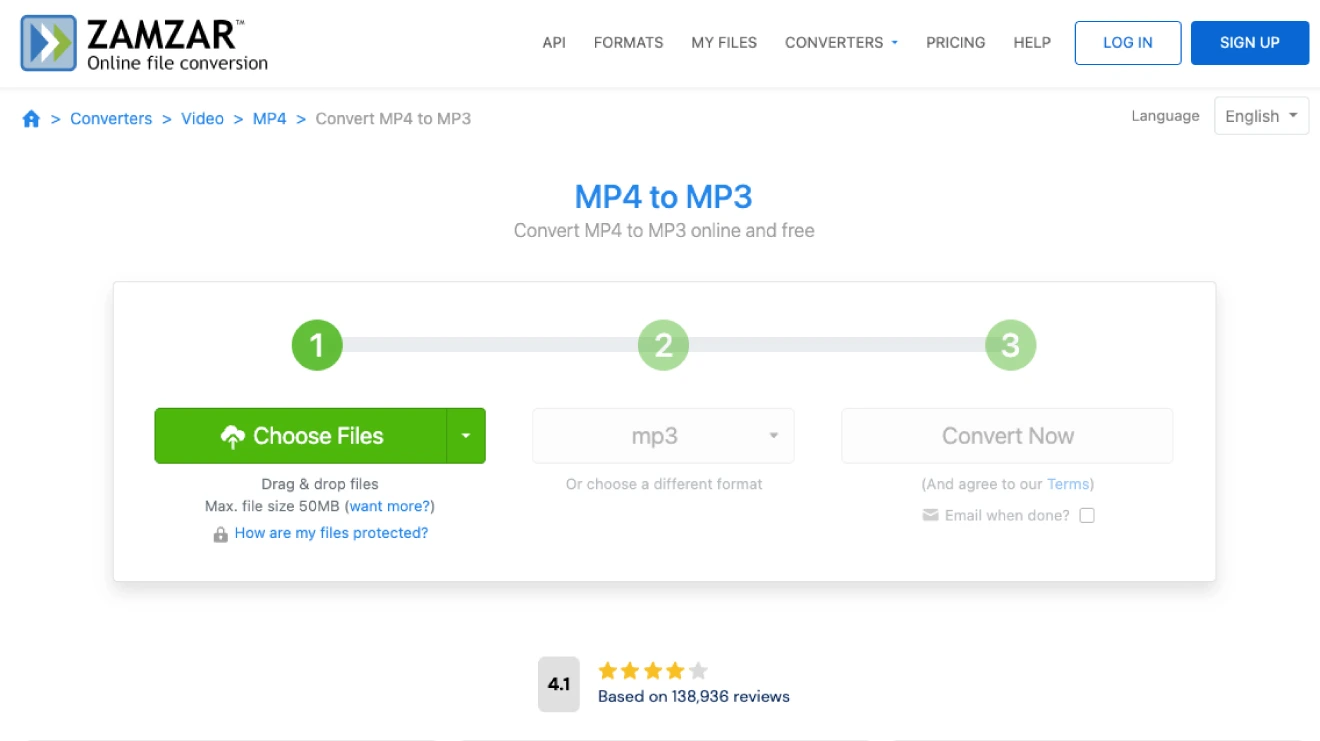1320x741 pixels.
Task: Click the green Choose Files button
Action: point(301,436)
